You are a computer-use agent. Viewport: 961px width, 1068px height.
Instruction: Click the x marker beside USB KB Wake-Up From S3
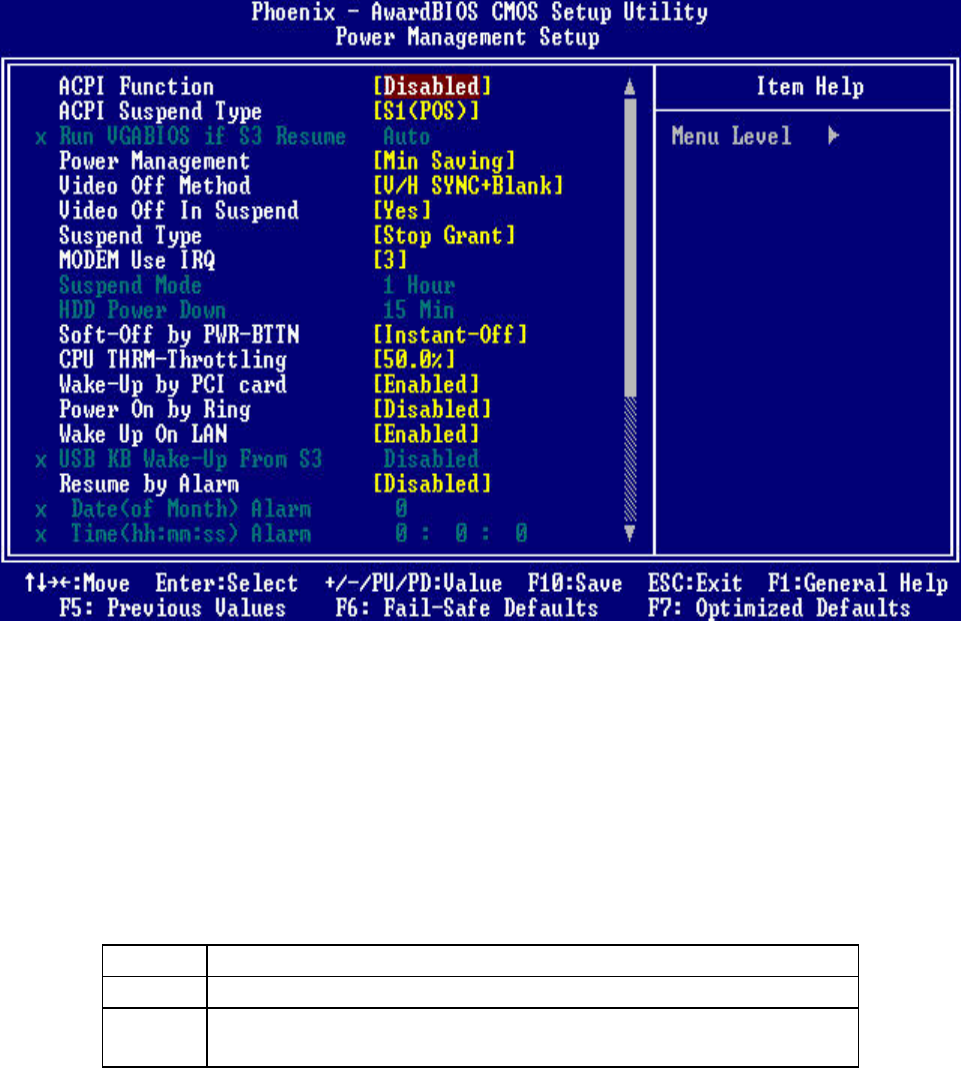[x=41, y=460]
